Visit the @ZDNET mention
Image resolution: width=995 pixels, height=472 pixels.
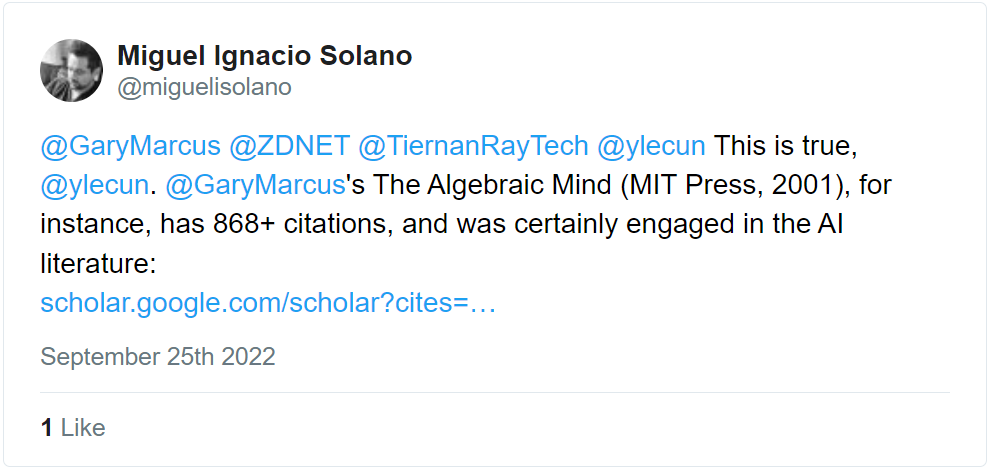point(289,146)
